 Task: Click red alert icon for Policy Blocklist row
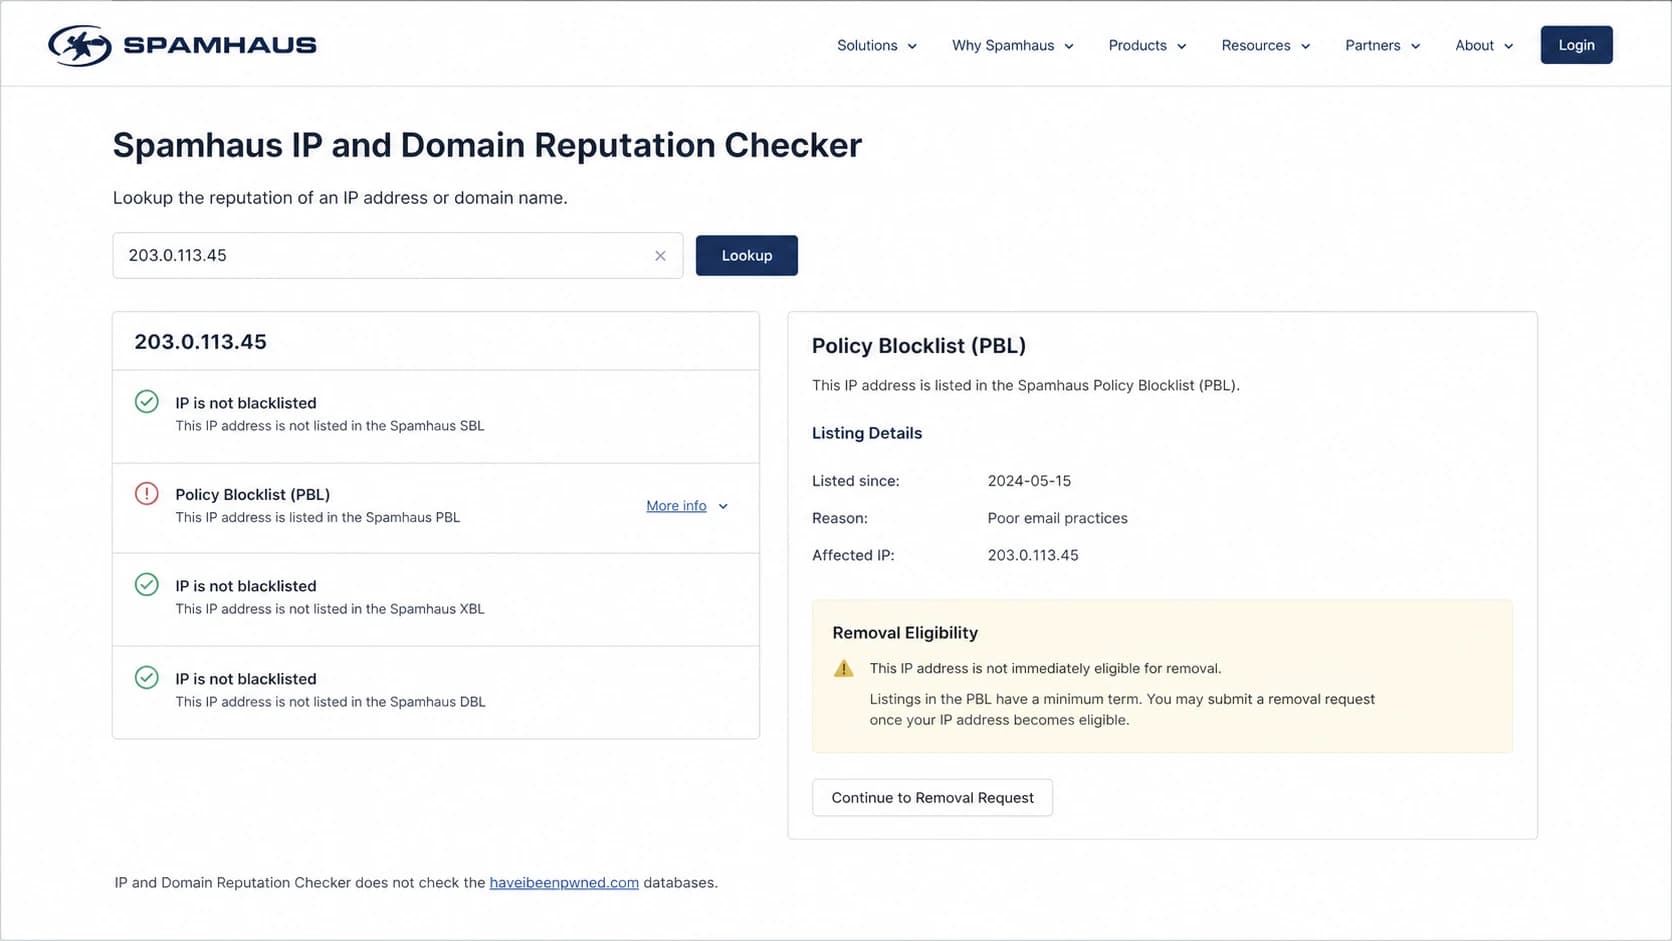147,493
